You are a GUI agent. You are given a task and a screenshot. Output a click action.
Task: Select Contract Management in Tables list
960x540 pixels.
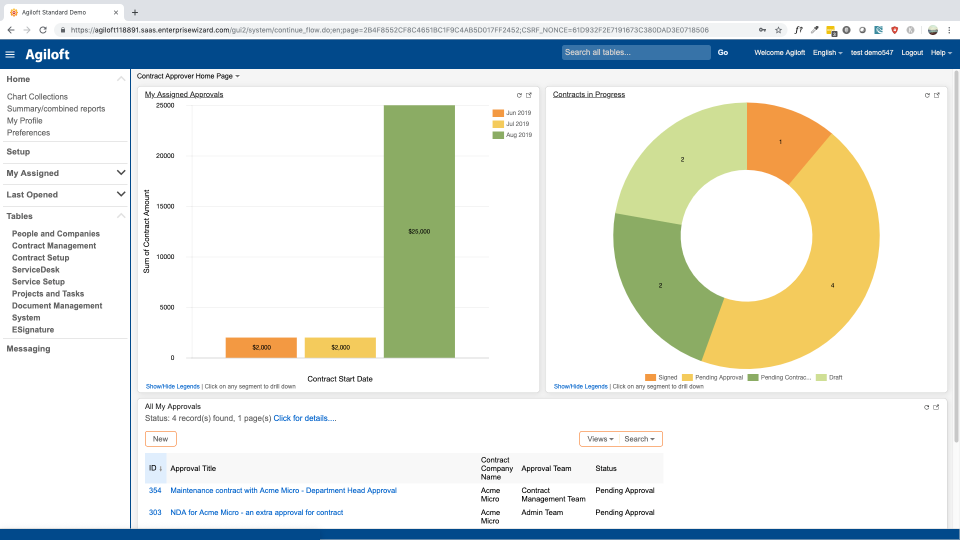[54, 246]
